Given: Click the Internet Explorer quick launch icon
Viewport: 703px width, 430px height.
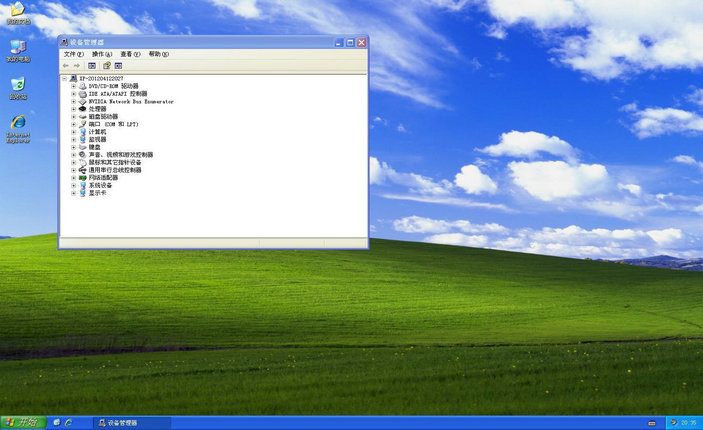Looking at the screenshot, I should 69,423.
